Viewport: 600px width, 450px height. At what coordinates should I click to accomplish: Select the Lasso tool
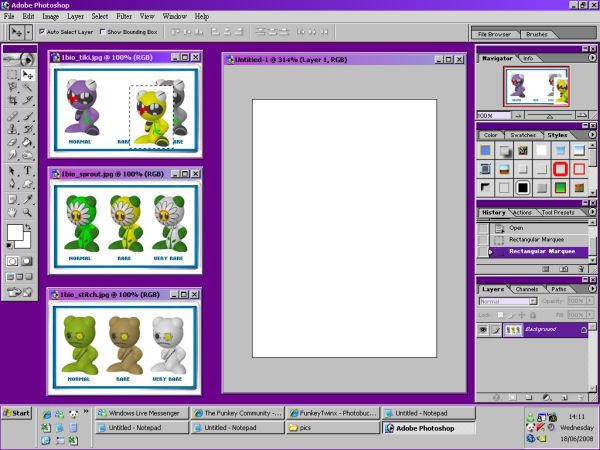click(13, 88)
